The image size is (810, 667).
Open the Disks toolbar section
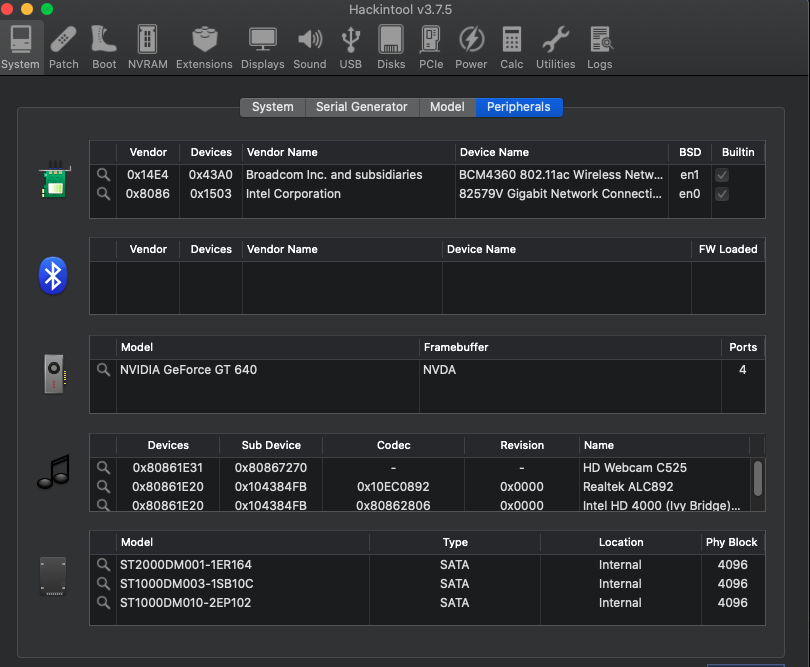tap(391, 48)
